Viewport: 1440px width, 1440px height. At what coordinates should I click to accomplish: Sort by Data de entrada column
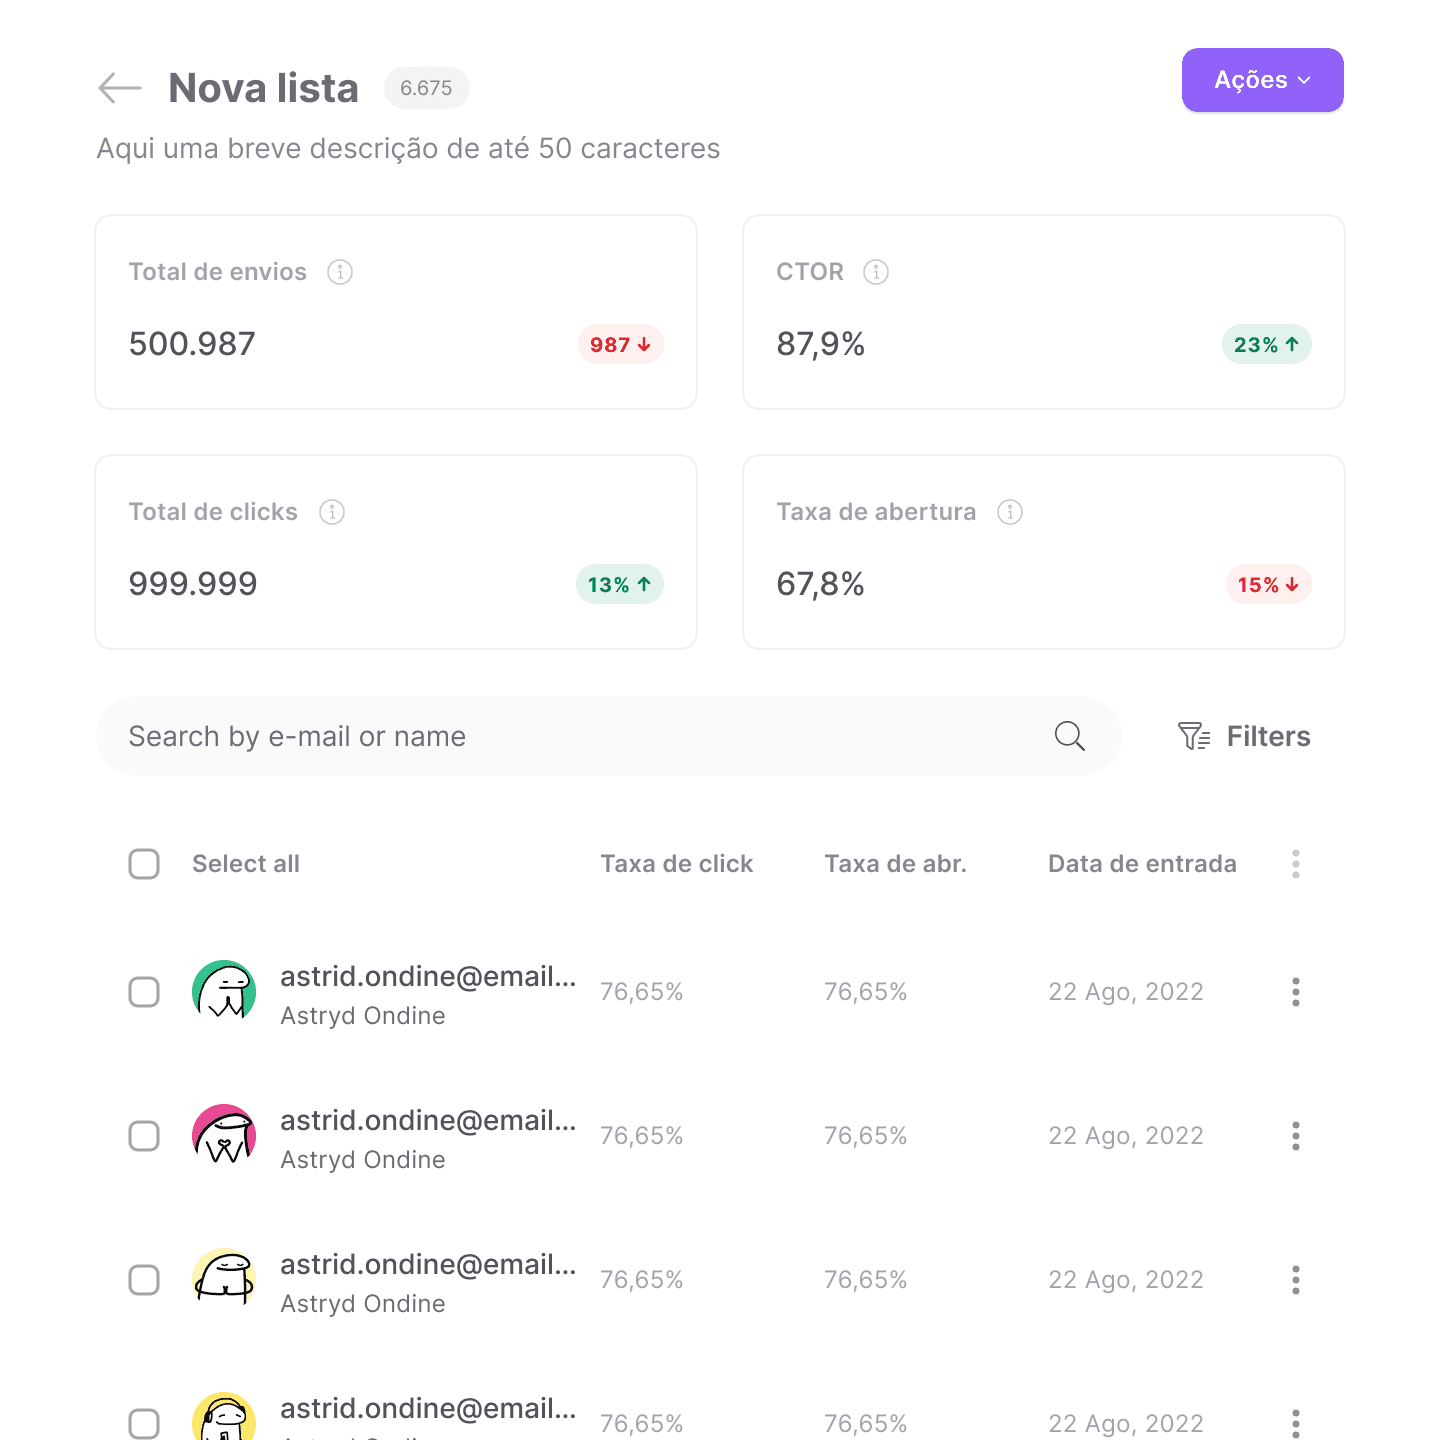[x=1142, y=864]
